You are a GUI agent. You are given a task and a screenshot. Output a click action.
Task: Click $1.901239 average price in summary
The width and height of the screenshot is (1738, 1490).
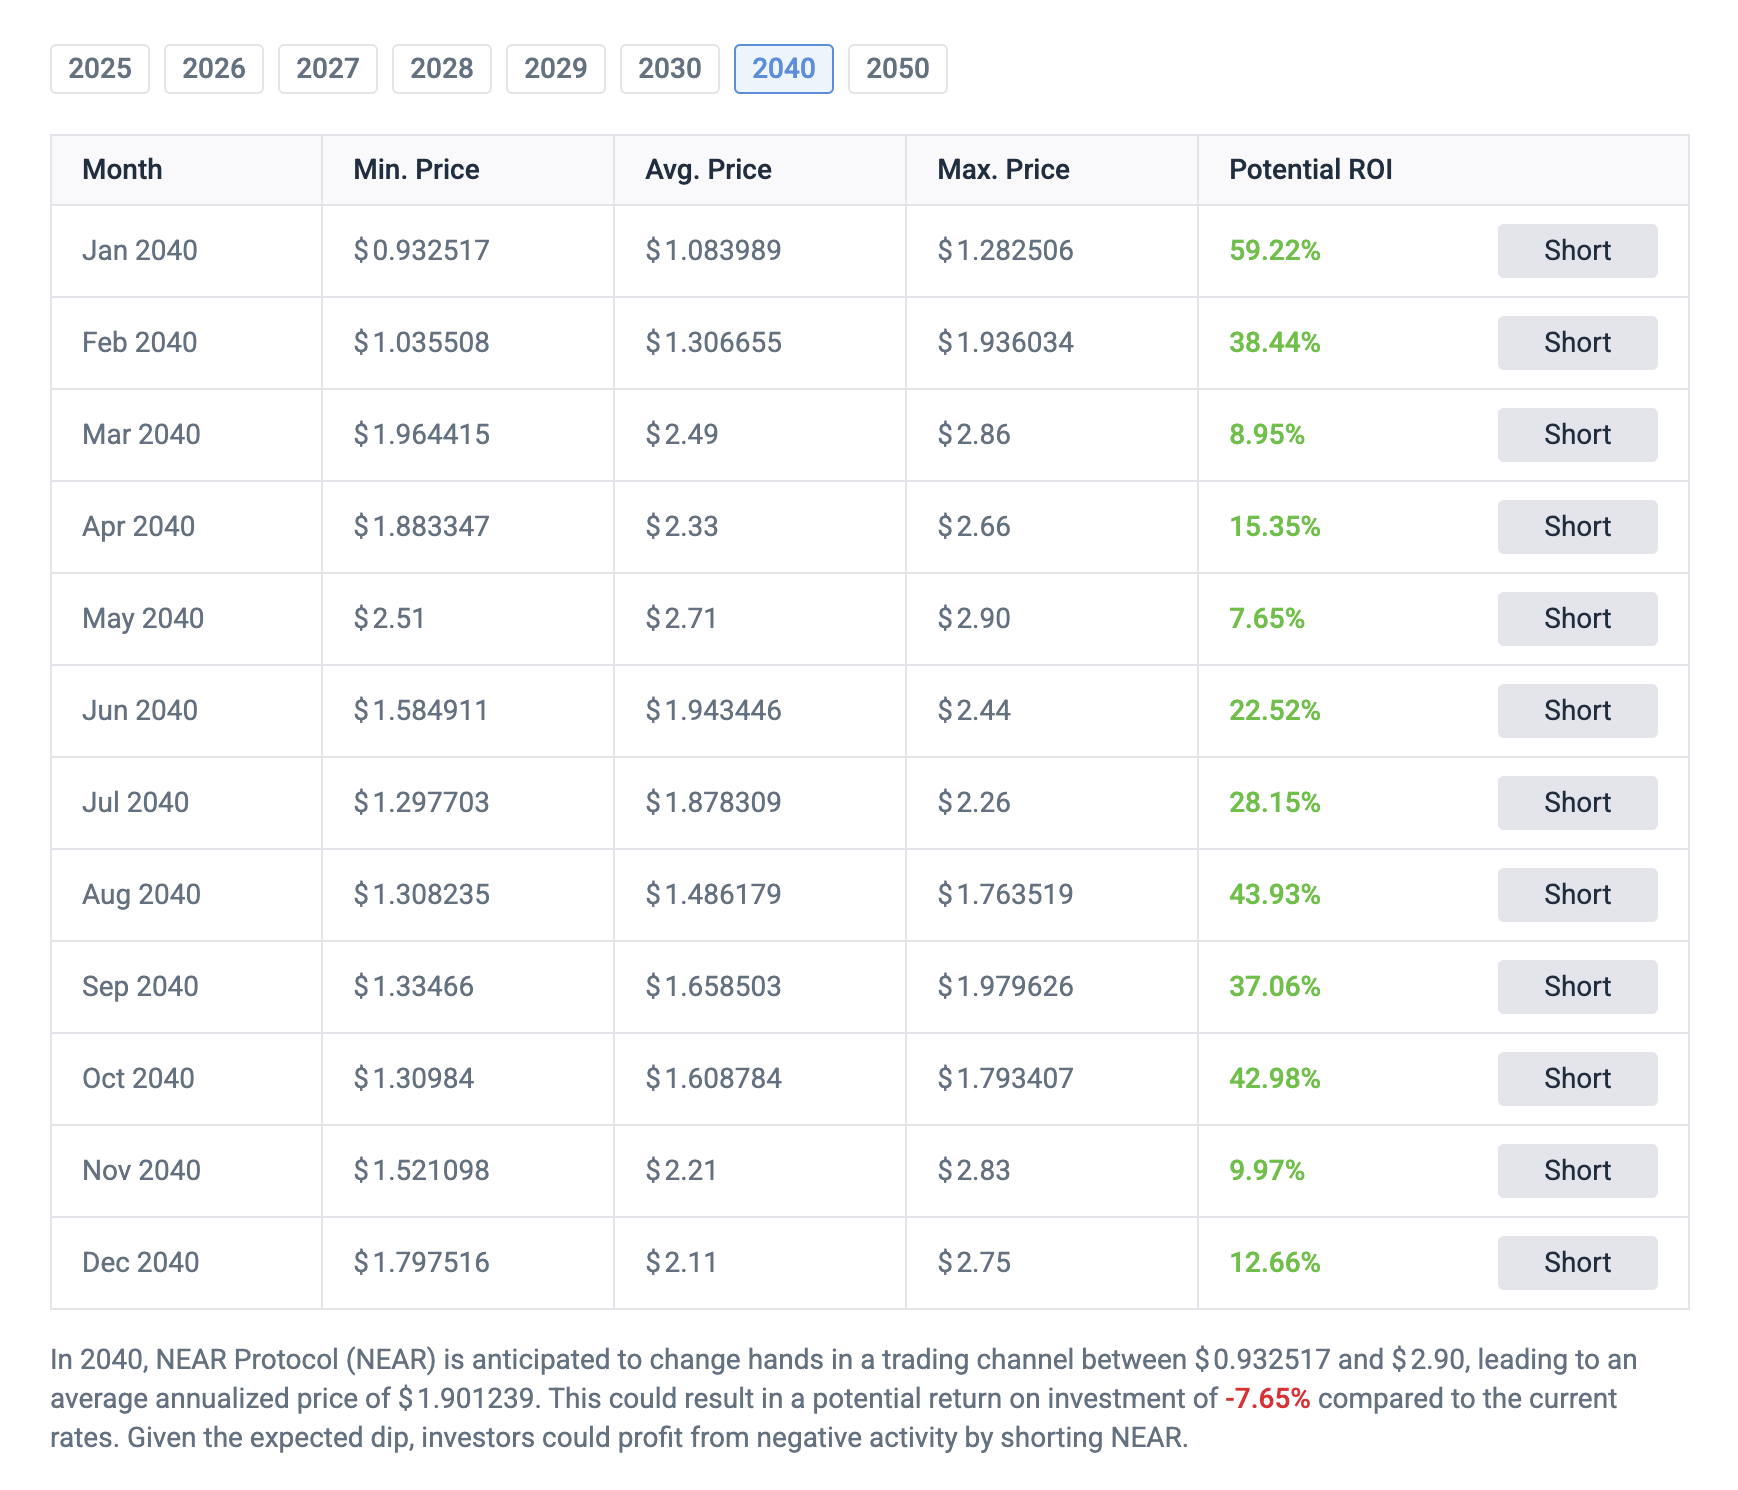pyautogui.click(x=466, y=1399)
